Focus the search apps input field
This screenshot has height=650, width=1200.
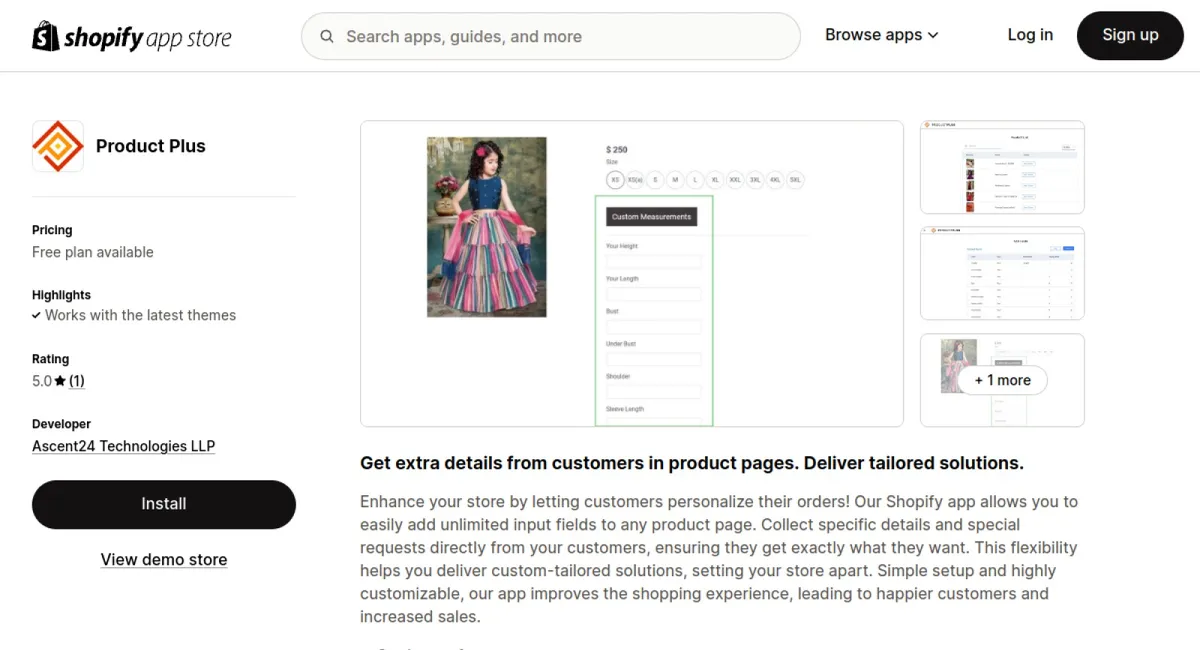pos(551,37)
